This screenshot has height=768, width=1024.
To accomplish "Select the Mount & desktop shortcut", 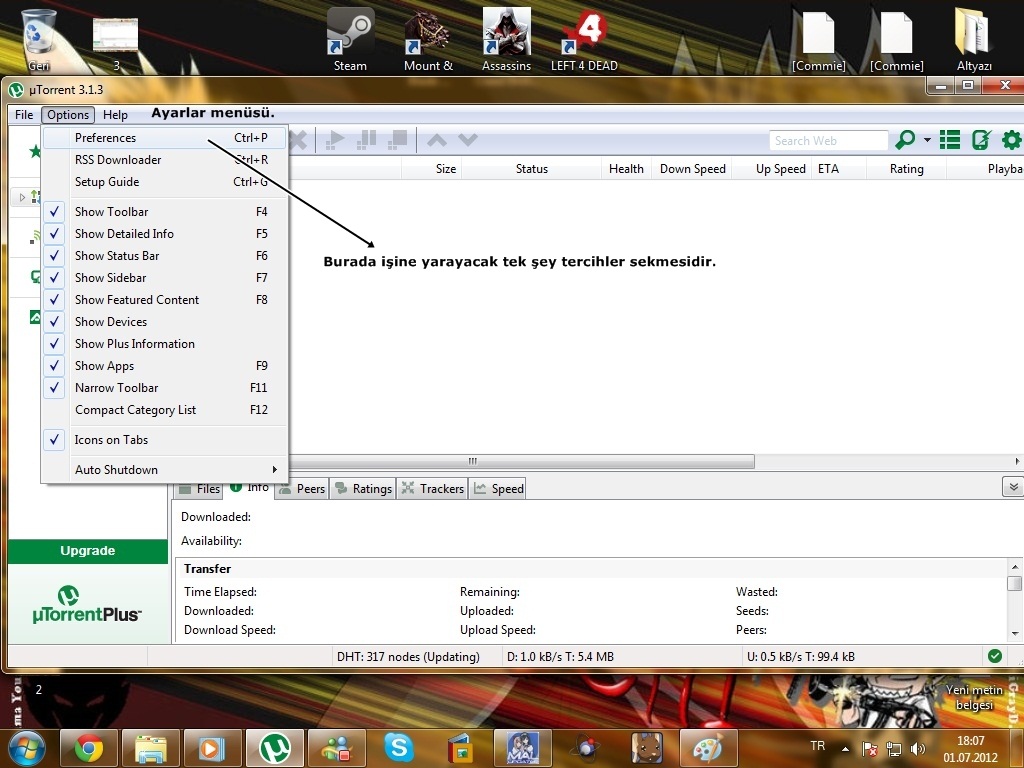I will tap(428, 40).
